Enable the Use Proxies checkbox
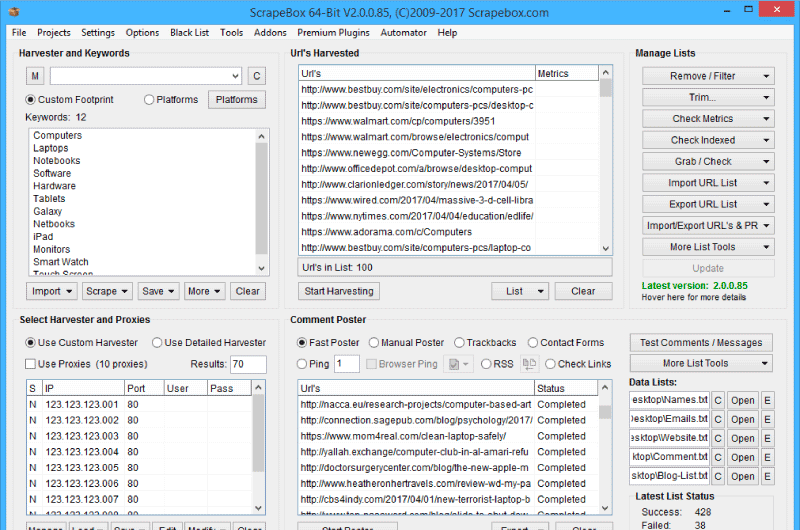This screenshot has height=530, width=800. [x=31, y=364]
